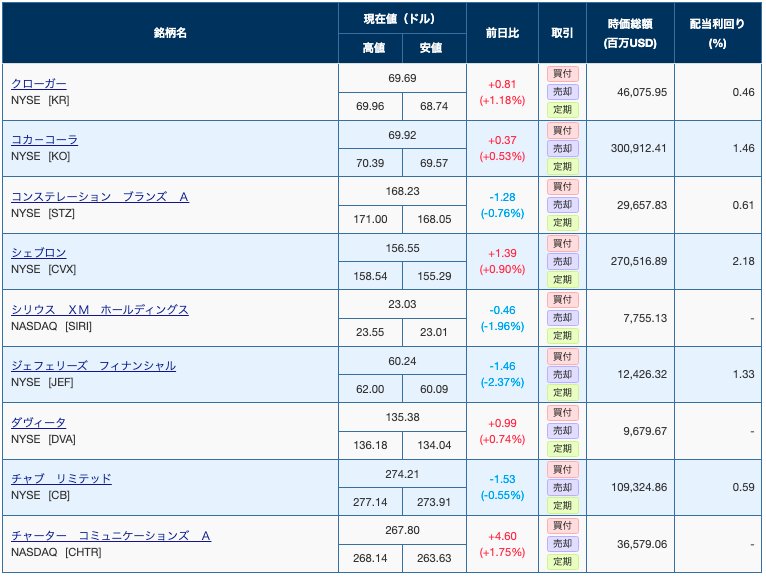The width and height of the screenshot is (766, 578).
Task: Select the high price 62.00 cell
Action: pos(370,389)
